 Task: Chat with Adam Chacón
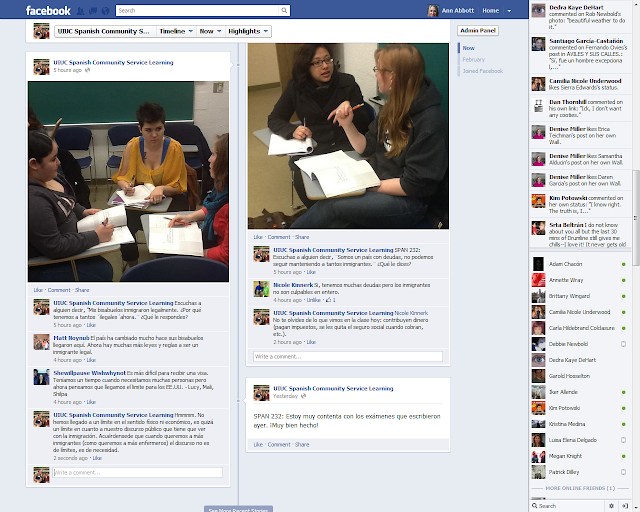(580, 264)
